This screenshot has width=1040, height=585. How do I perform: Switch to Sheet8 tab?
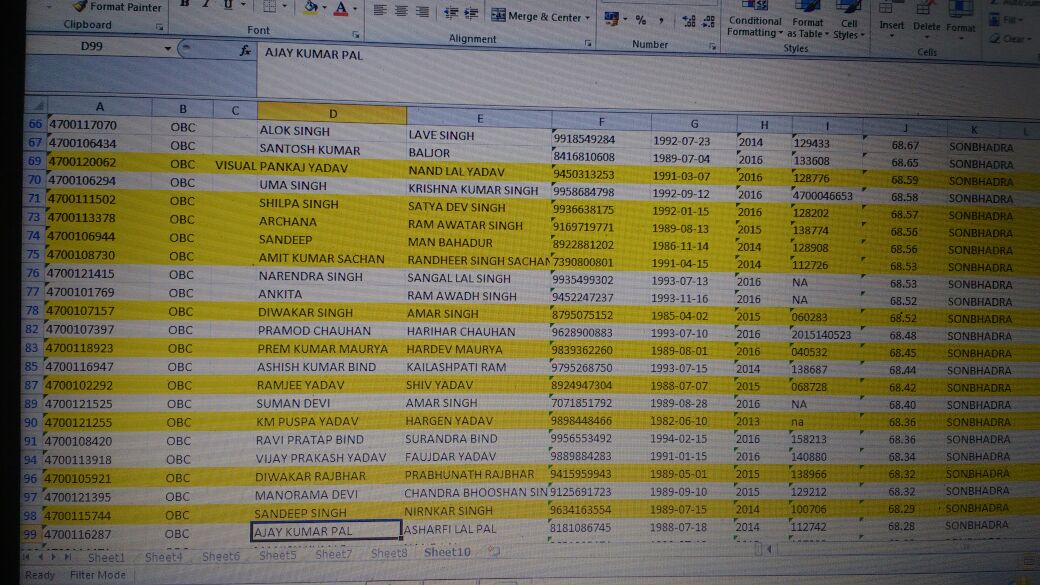(389, 552)
